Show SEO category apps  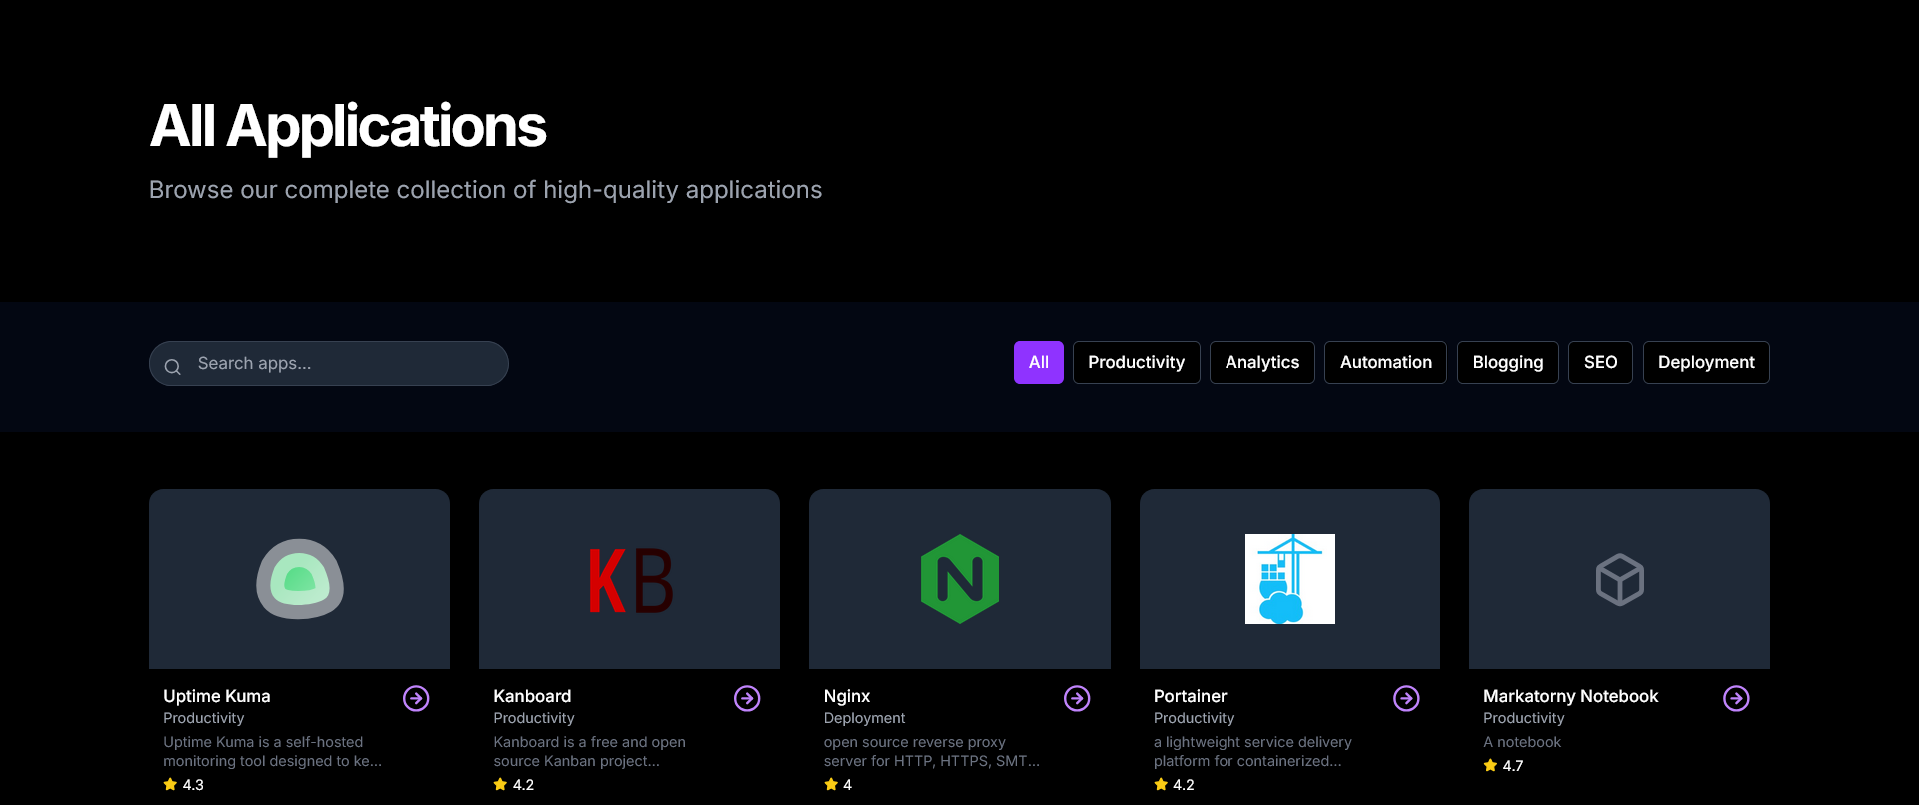click(x=1600, y=362)
